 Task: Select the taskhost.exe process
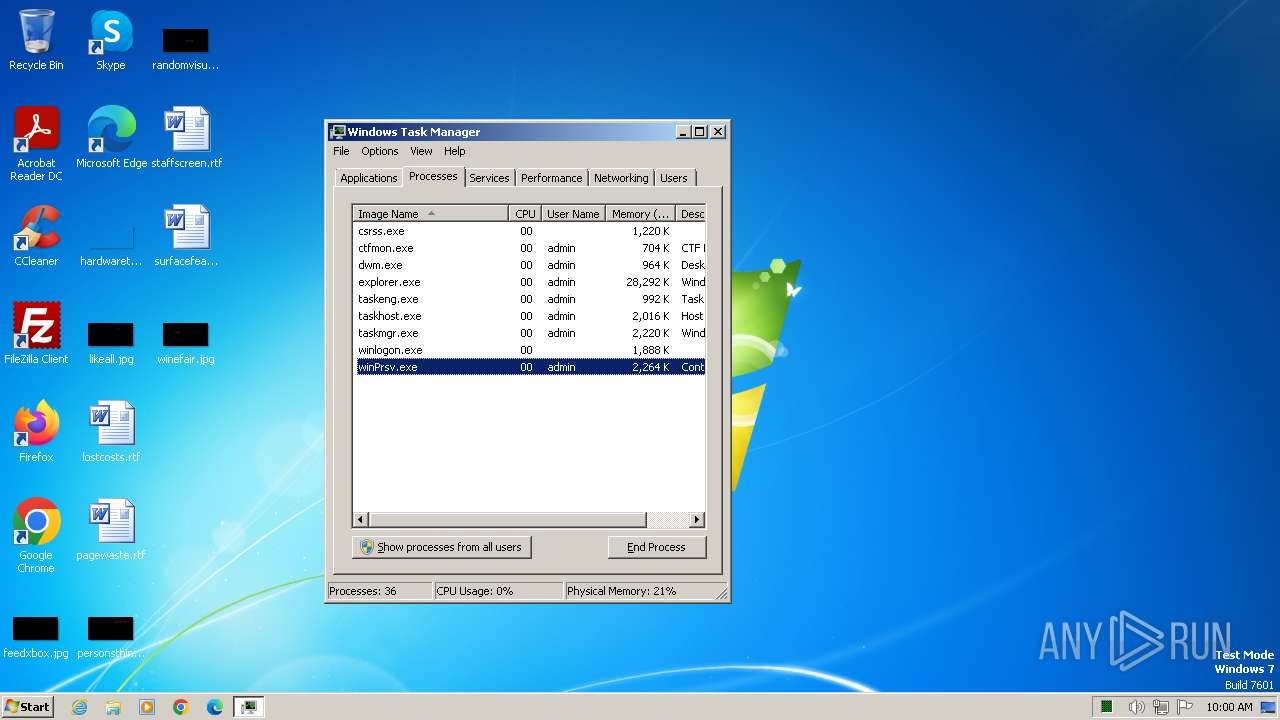530,316
